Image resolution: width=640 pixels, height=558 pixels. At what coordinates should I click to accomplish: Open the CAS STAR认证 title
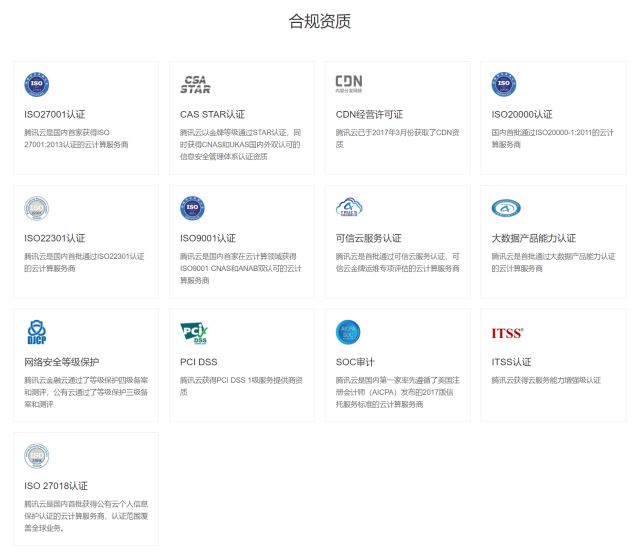click(x=212, y=114)
